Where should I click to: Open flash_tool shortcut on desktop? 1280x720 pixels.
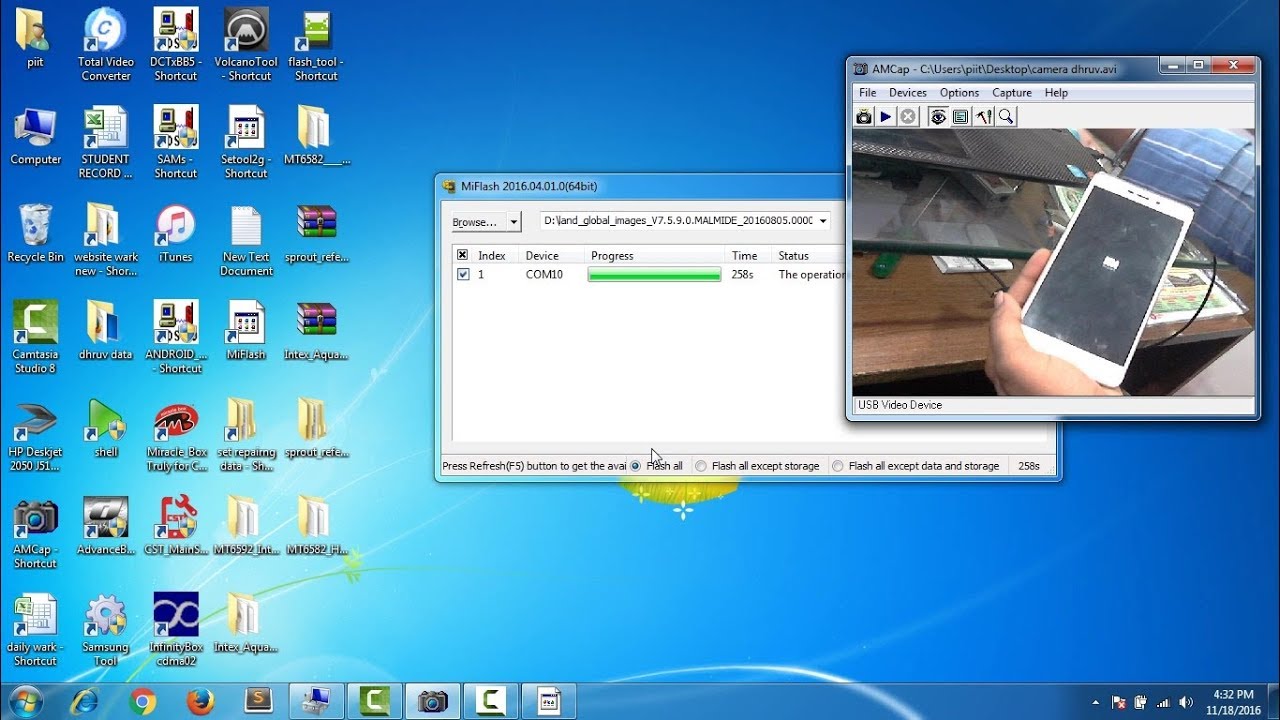pos(316,44)
